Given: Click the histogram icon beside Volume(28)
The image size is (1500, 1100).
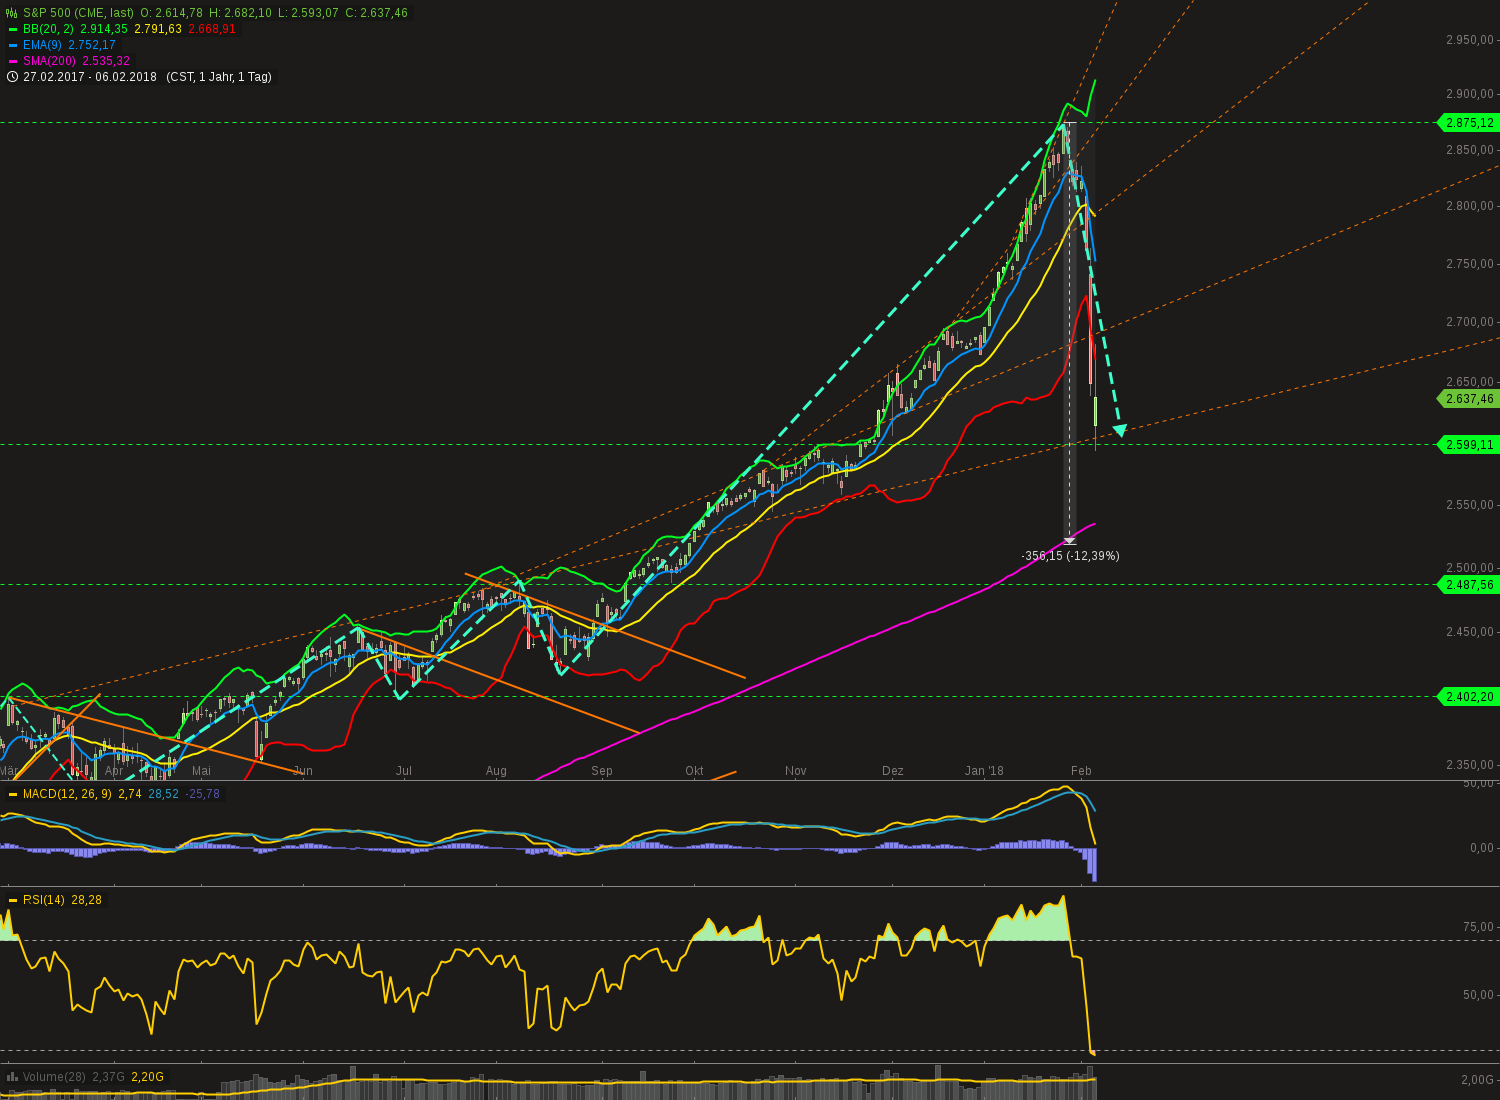Looking at the screenshot, I should [x=11, y=1077].
